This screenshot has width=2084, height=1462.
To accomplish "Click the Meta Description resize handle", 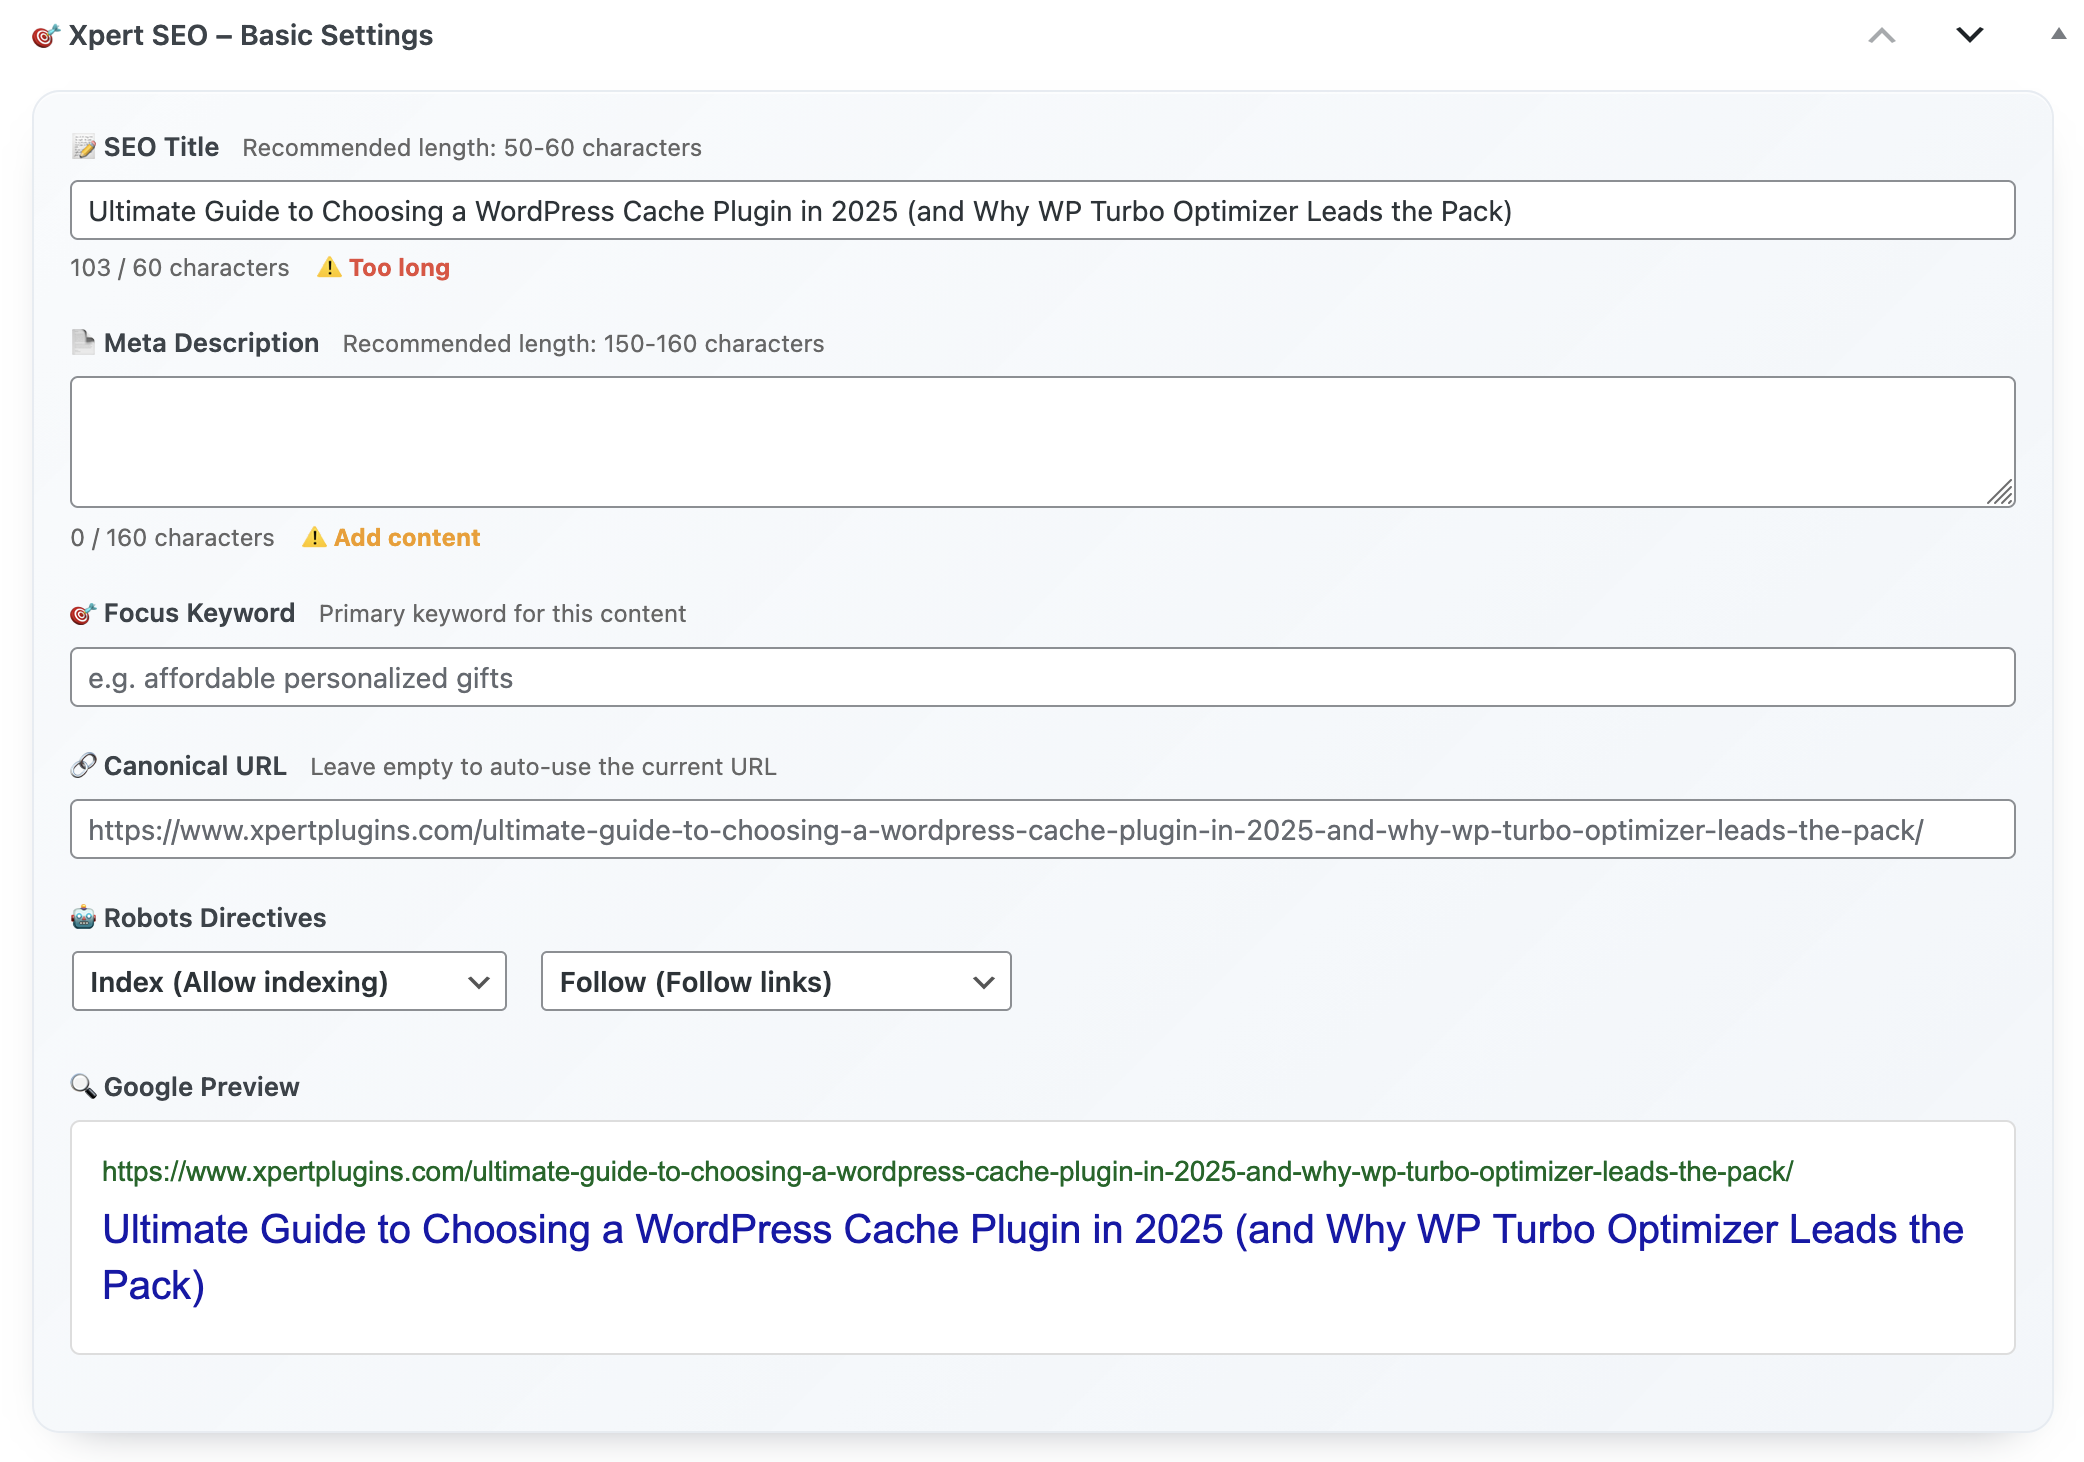I will pos(2000,492).
